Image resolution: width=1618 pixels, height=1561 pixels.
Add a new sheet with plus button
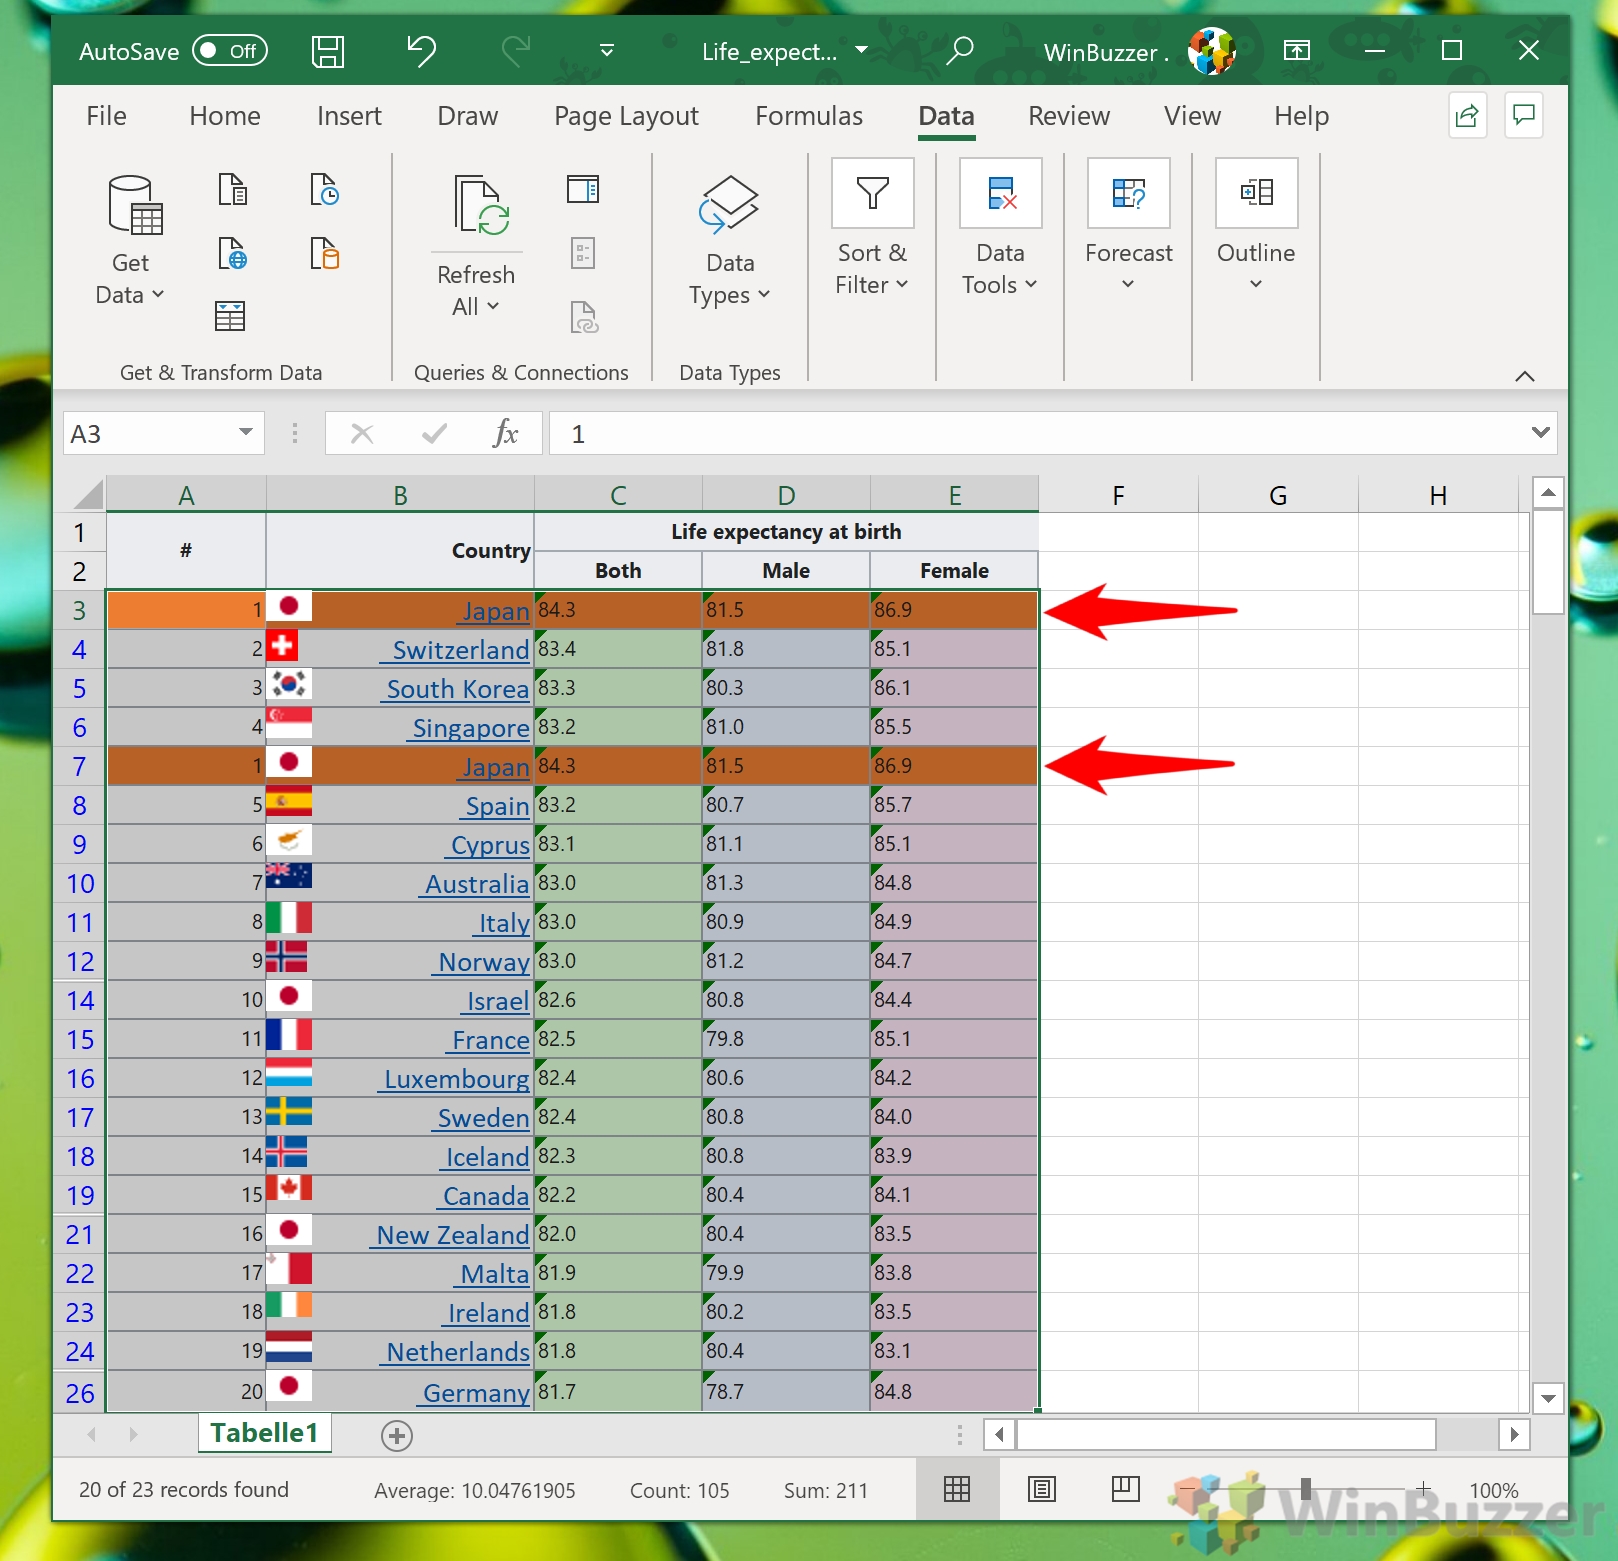[397, 1436]
